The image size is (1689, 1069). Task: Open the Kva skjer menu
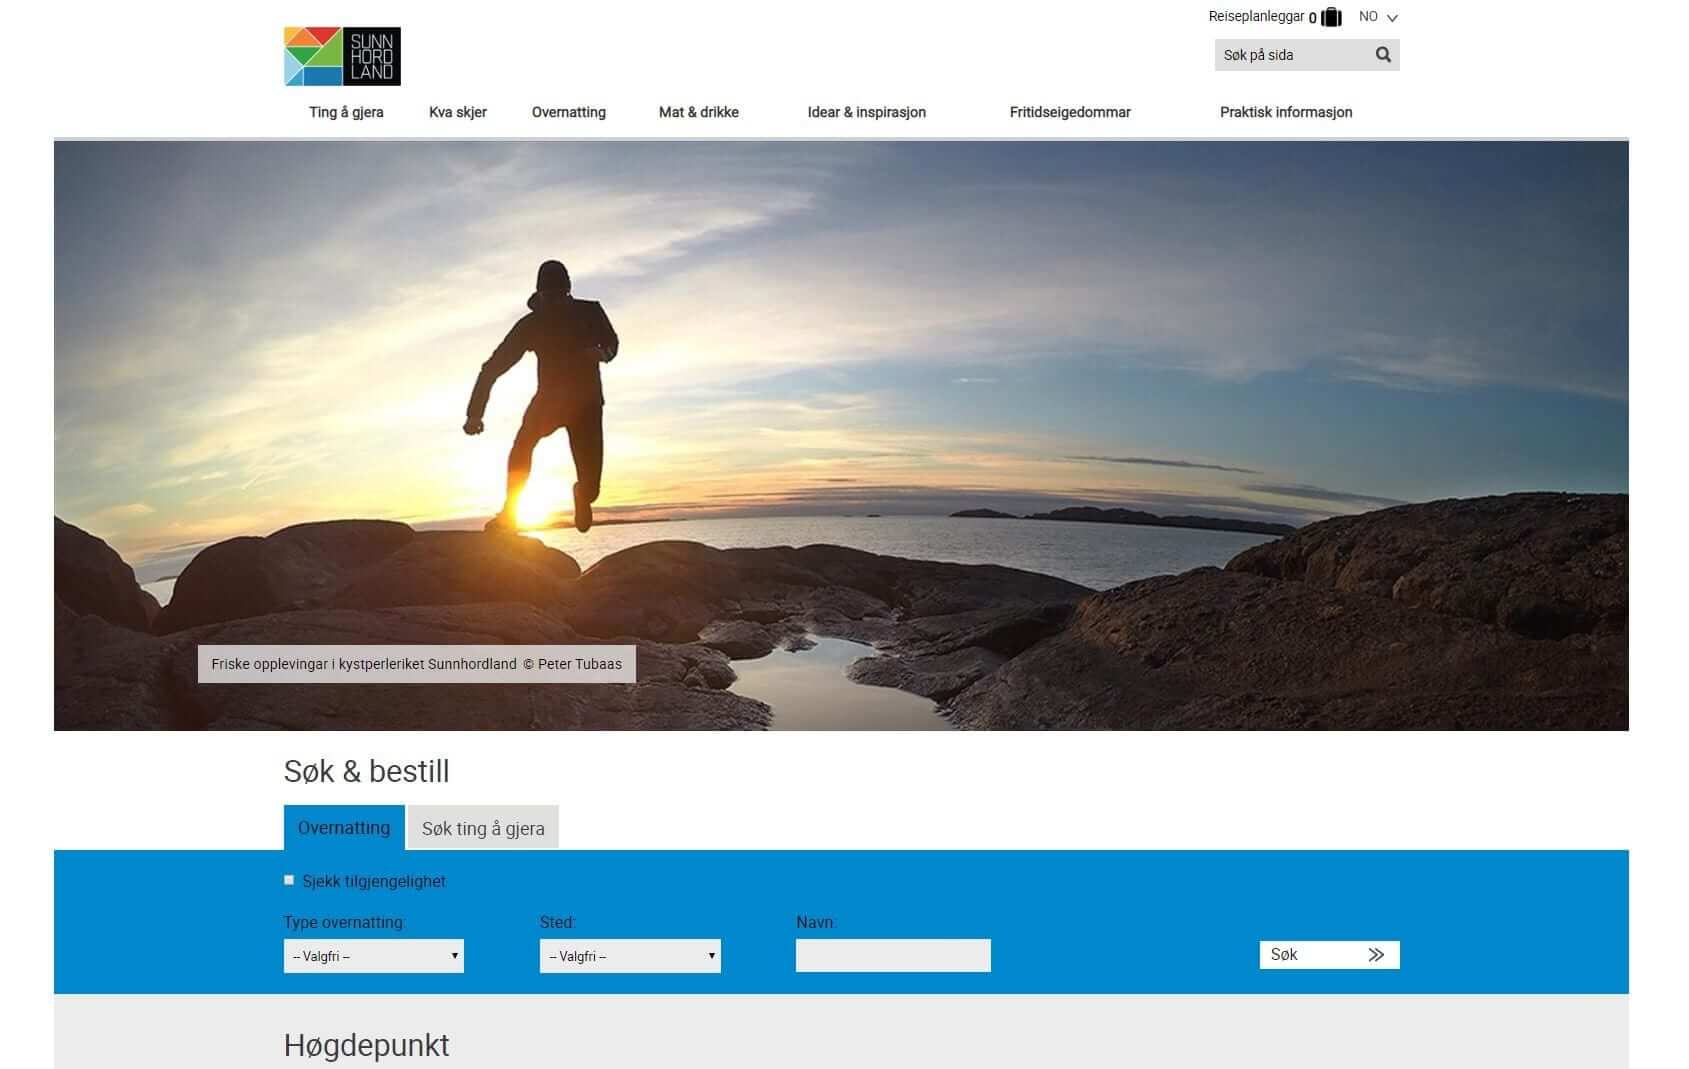[x=458, y=112]
